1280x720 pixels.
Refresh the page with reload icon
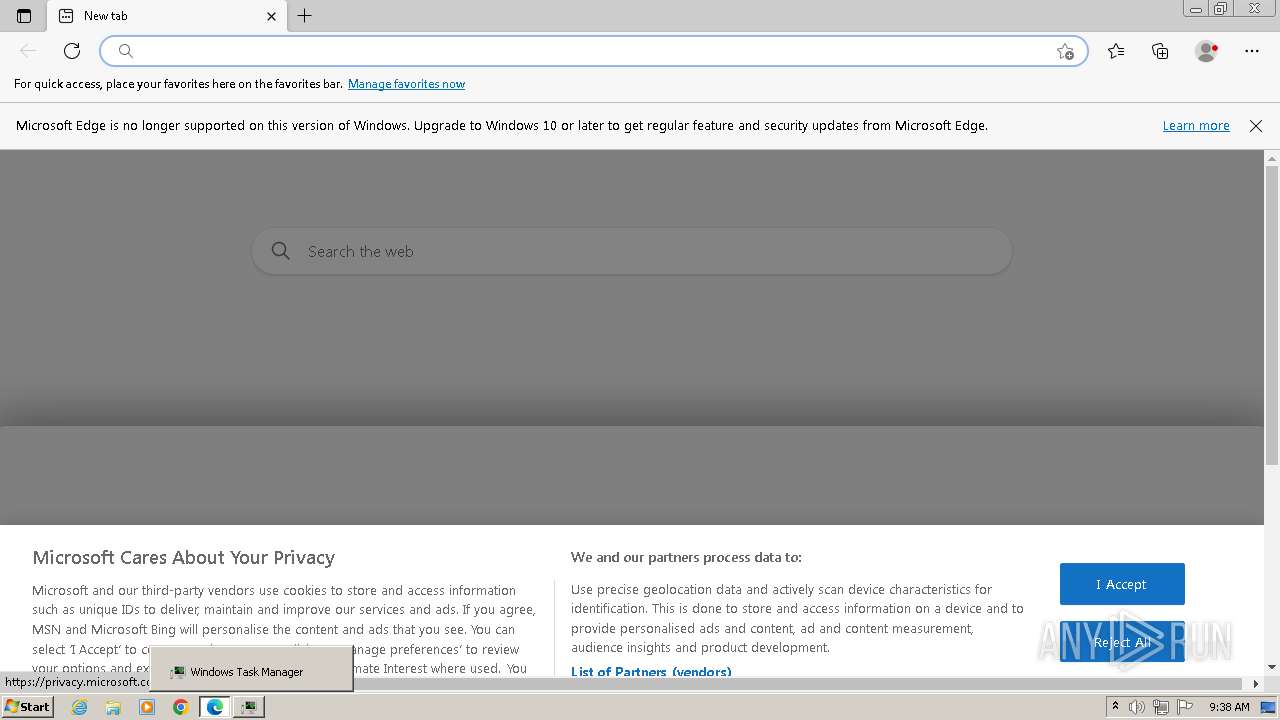click(72, 51)
